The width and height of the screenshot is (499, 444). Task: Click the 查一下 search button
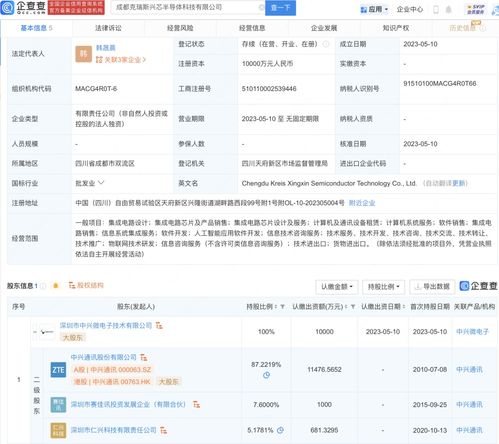(x=280, y=7)
